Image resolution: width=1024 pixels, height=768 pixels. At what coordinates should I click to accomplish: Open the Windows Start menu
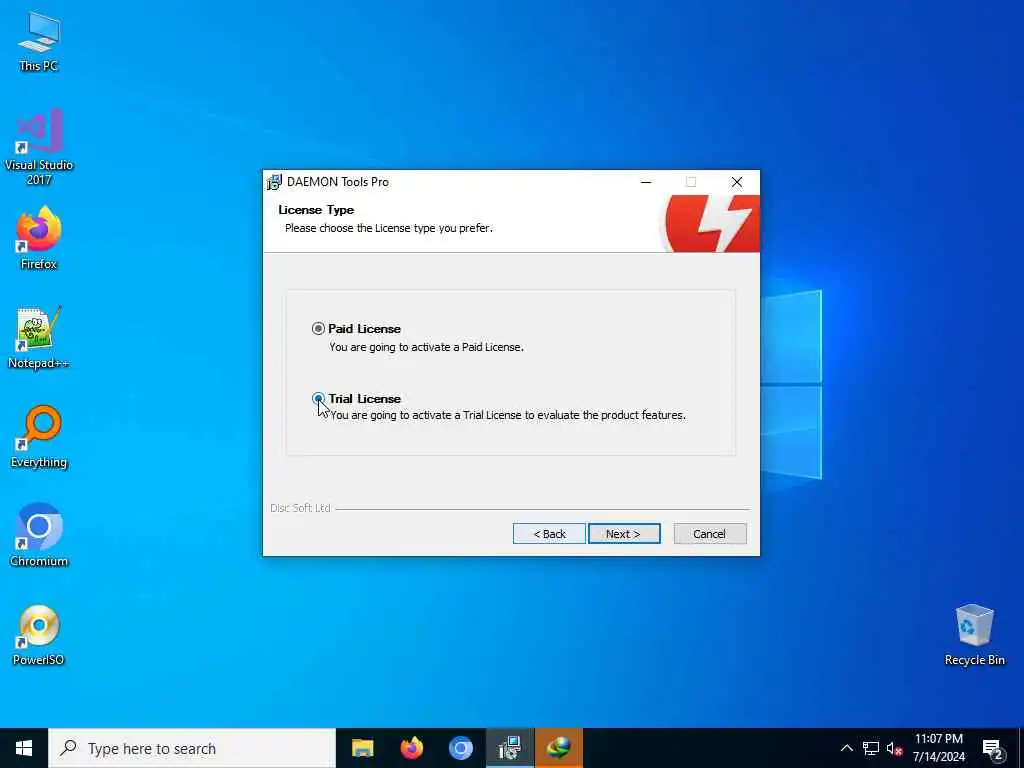pos(24,748)
